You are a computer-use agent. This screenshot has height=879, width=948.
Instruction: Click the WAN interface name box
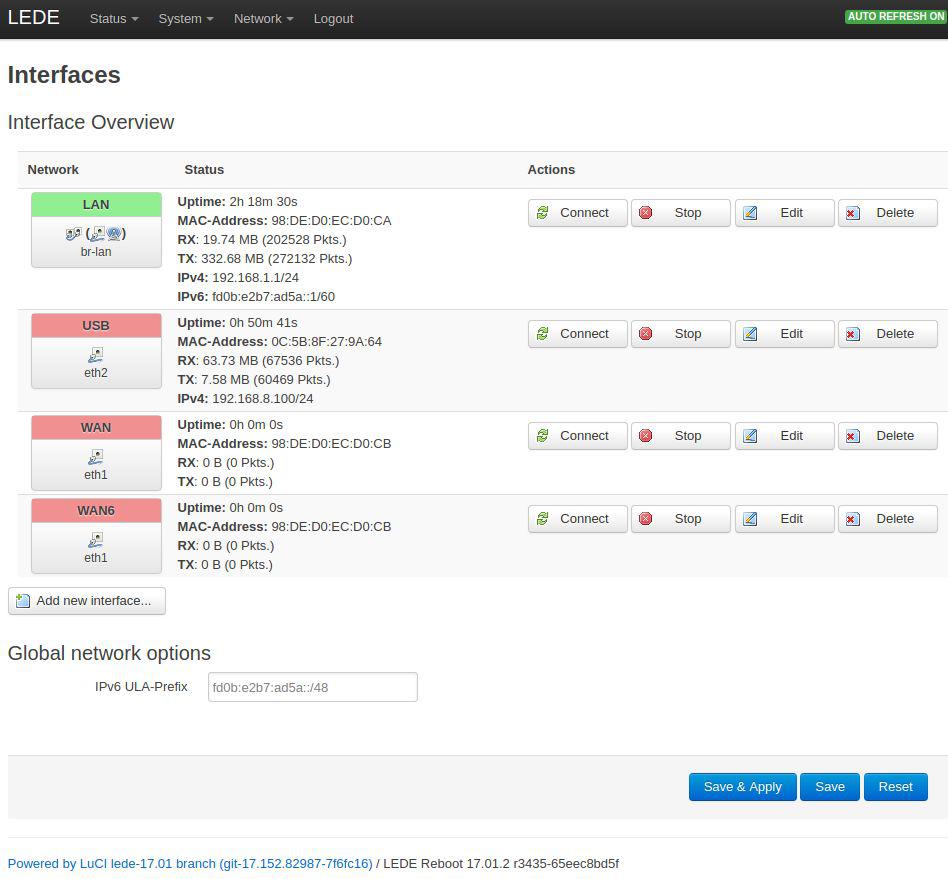(96, 427)
